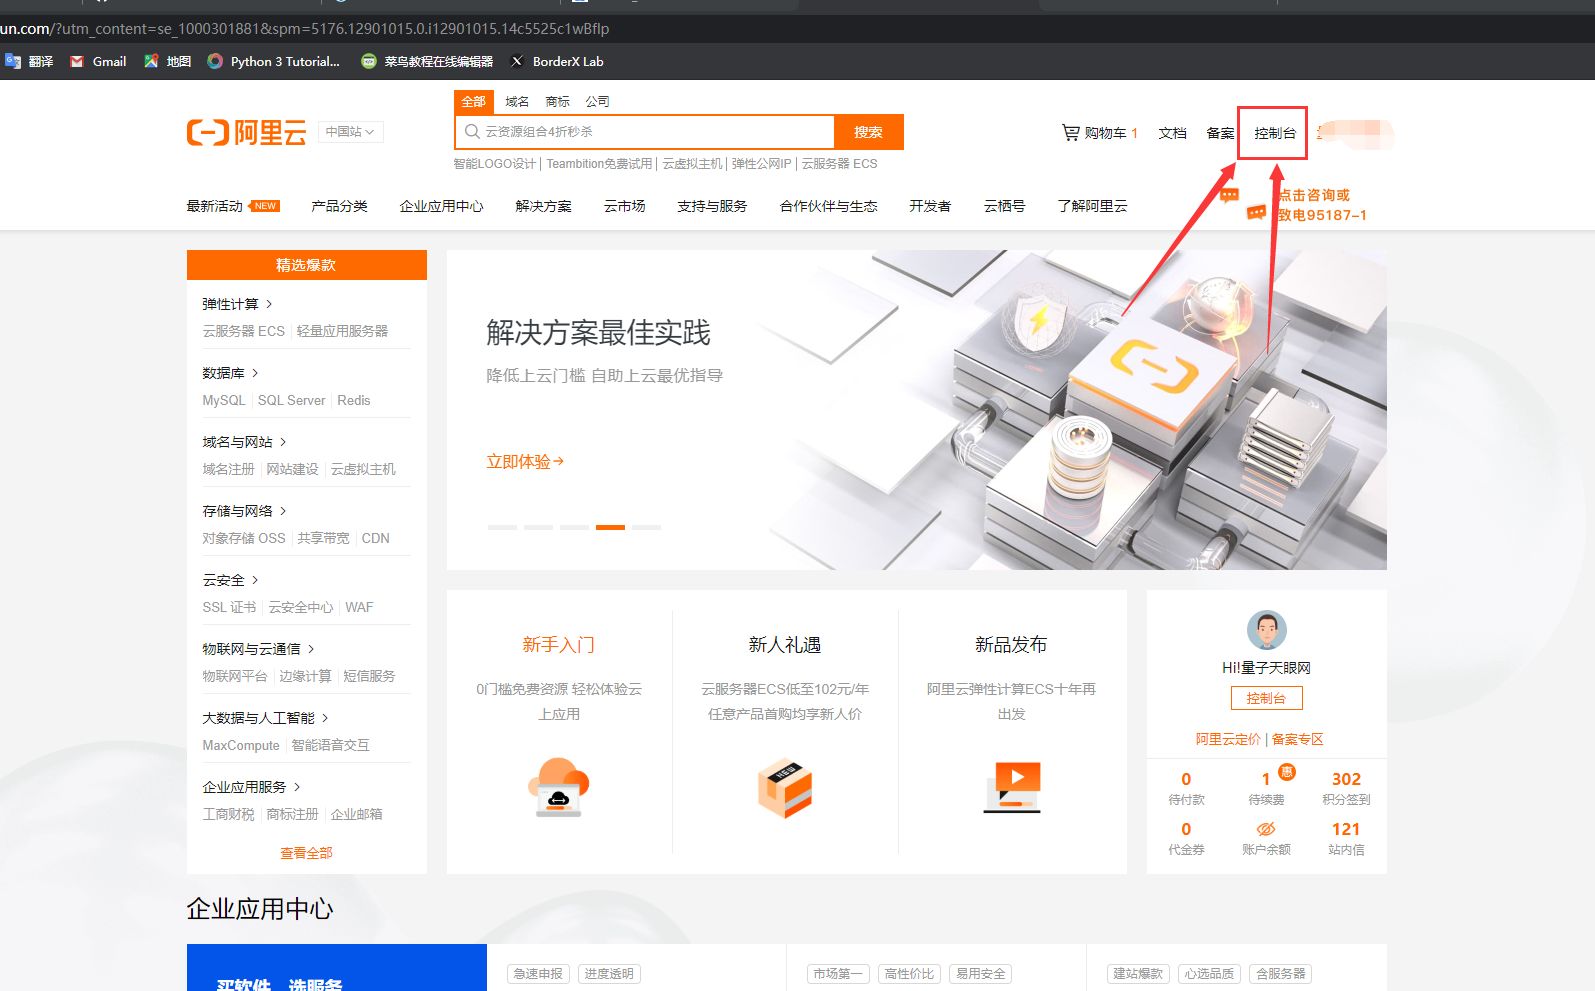Image resolution: width=1595 pixels, height=991 pixels.
Task: Click the shopping cart icon
Action: [x=1070, y=132]
